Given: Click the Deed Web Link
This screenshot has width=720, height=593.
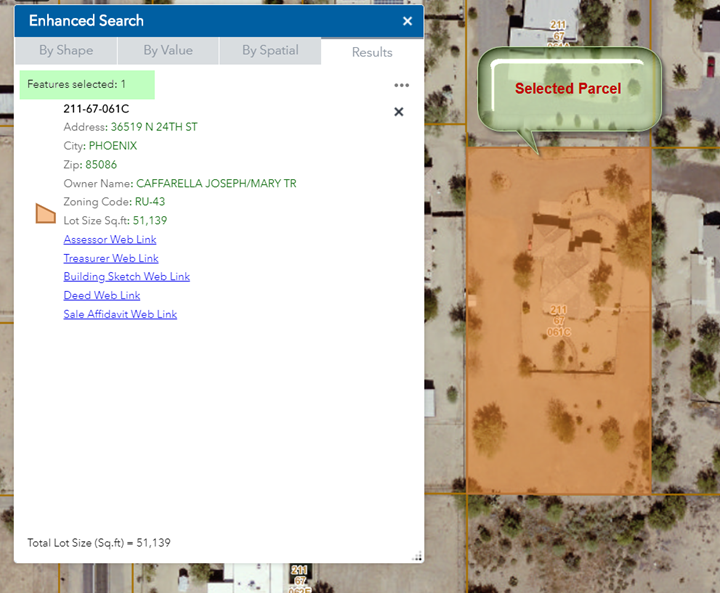Looking at the screenshot, I should coord(102,296).
